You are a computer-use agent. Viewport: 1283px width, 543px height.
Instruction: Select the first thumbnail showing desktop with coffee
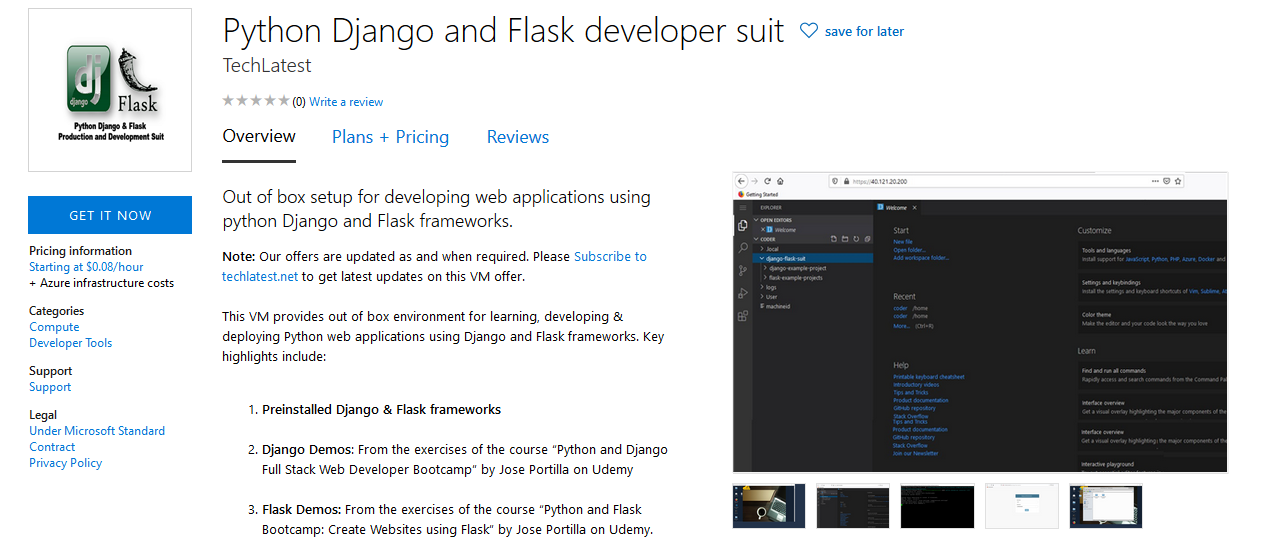(x=769, y=506)
